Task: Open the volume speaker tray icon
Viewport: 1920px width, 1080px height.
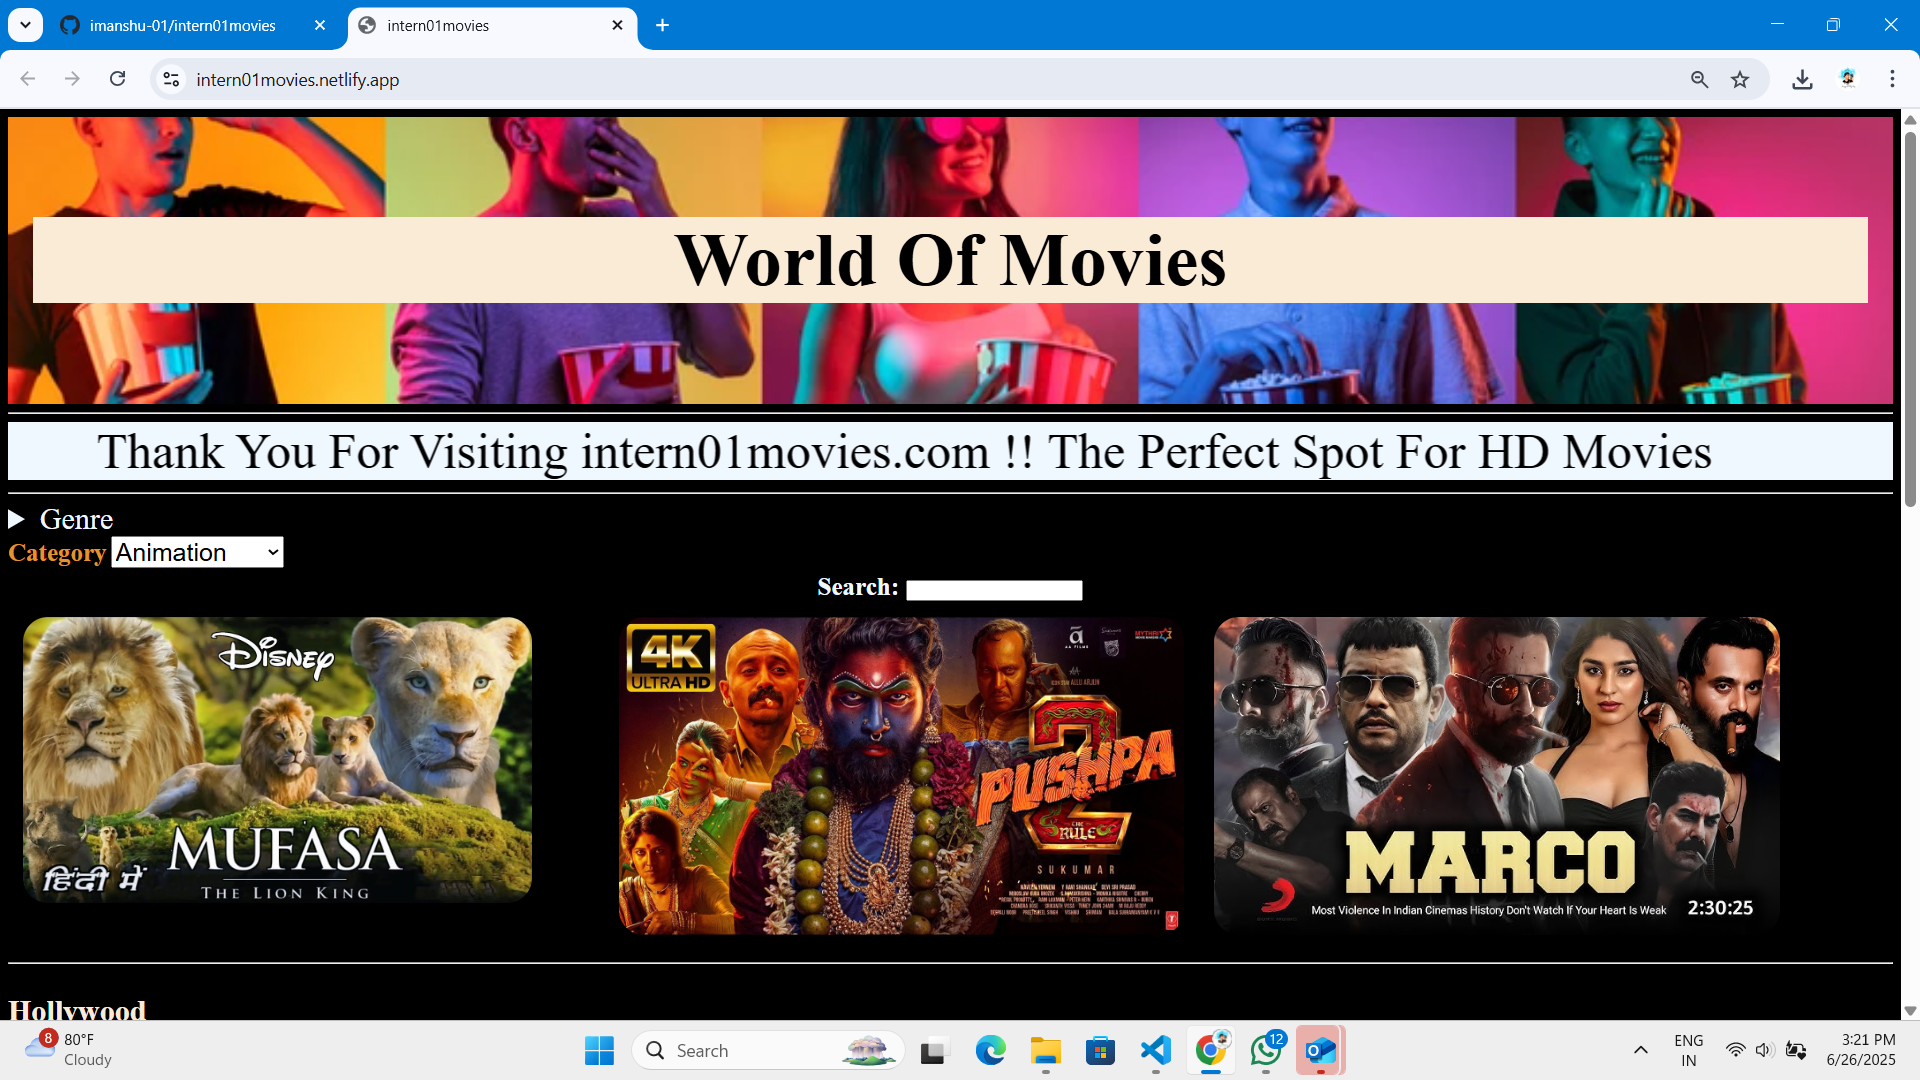Action: tap(1764, 1050)
